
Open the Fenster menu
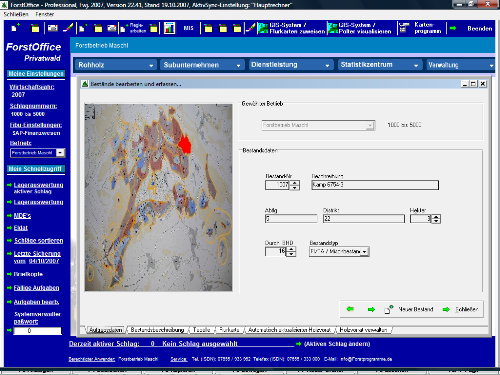pos(45,14)
